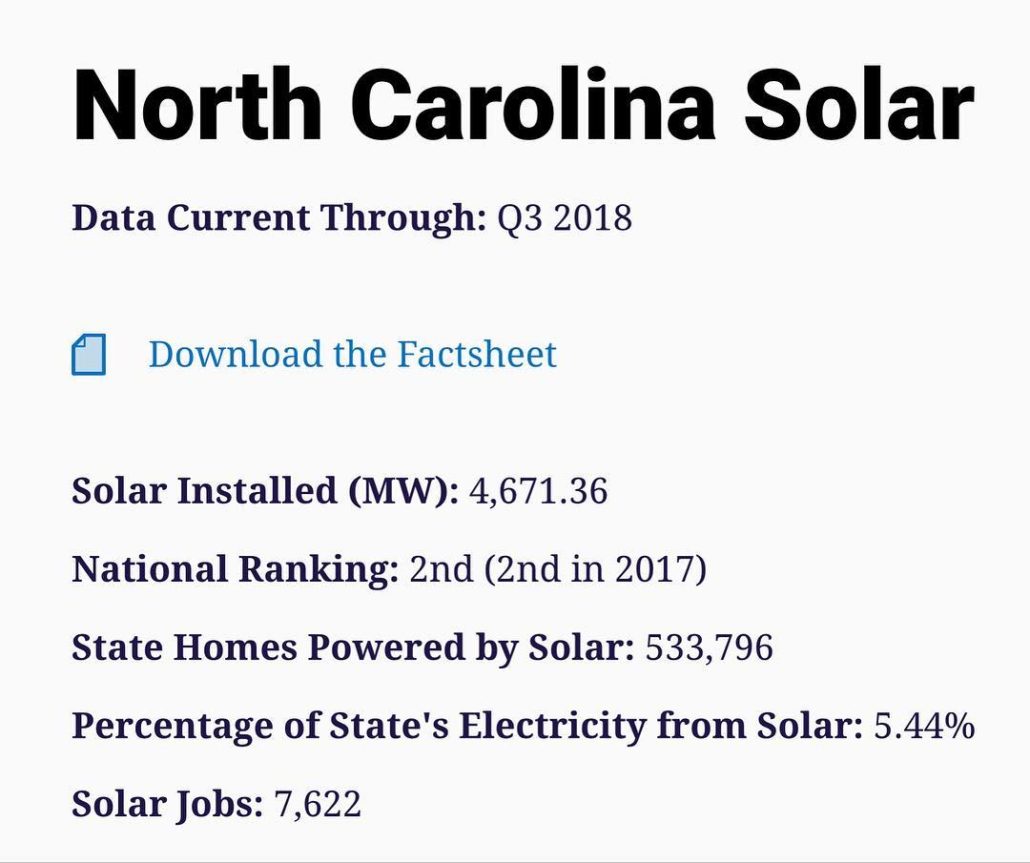The height and width of the screenshot is (863, 1030).
Task: Select the Solar Installed (MW) label
Action: (x=265, y=491)
